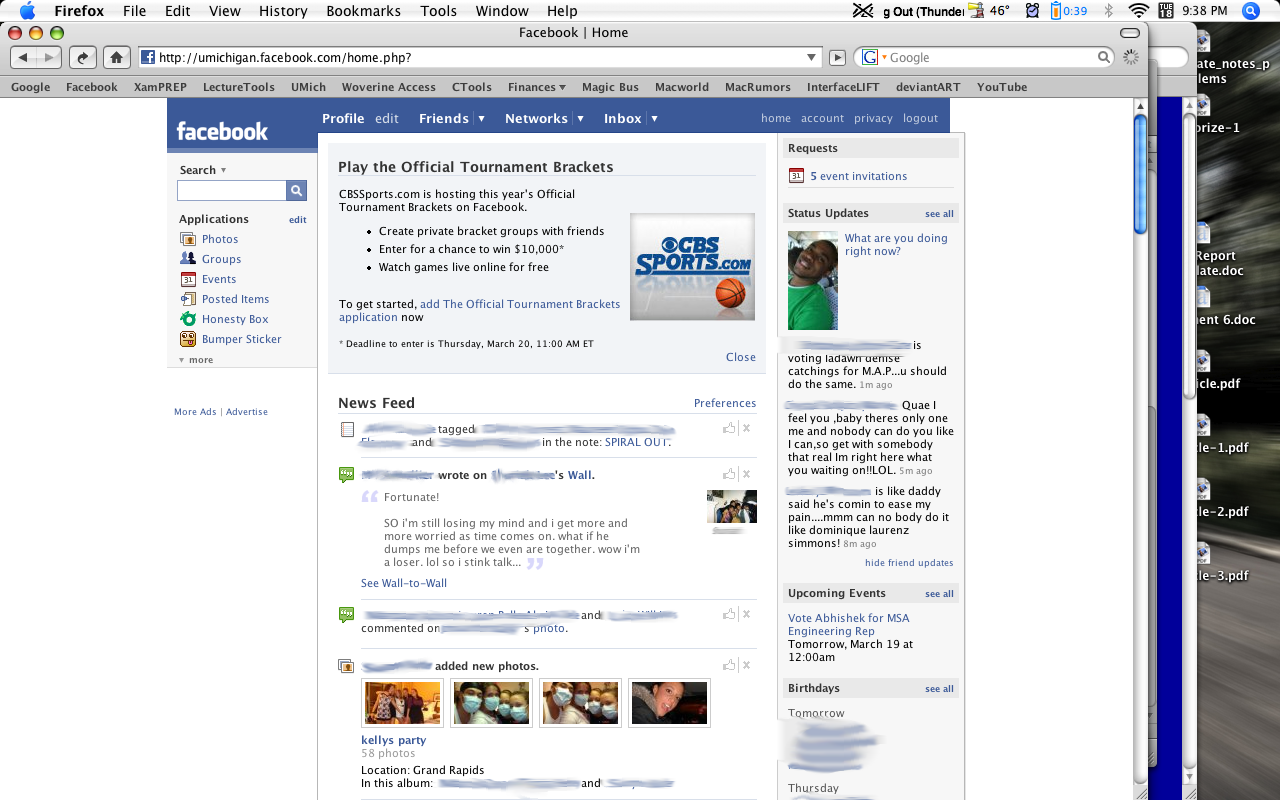Open the Bumper Sticker icon
The image size is (1280, 800).
(188, 339)
